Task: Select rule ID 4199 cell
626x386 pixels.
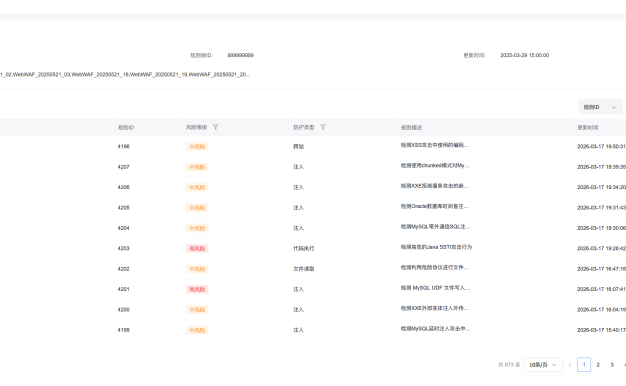Action: tap(123, 330)
